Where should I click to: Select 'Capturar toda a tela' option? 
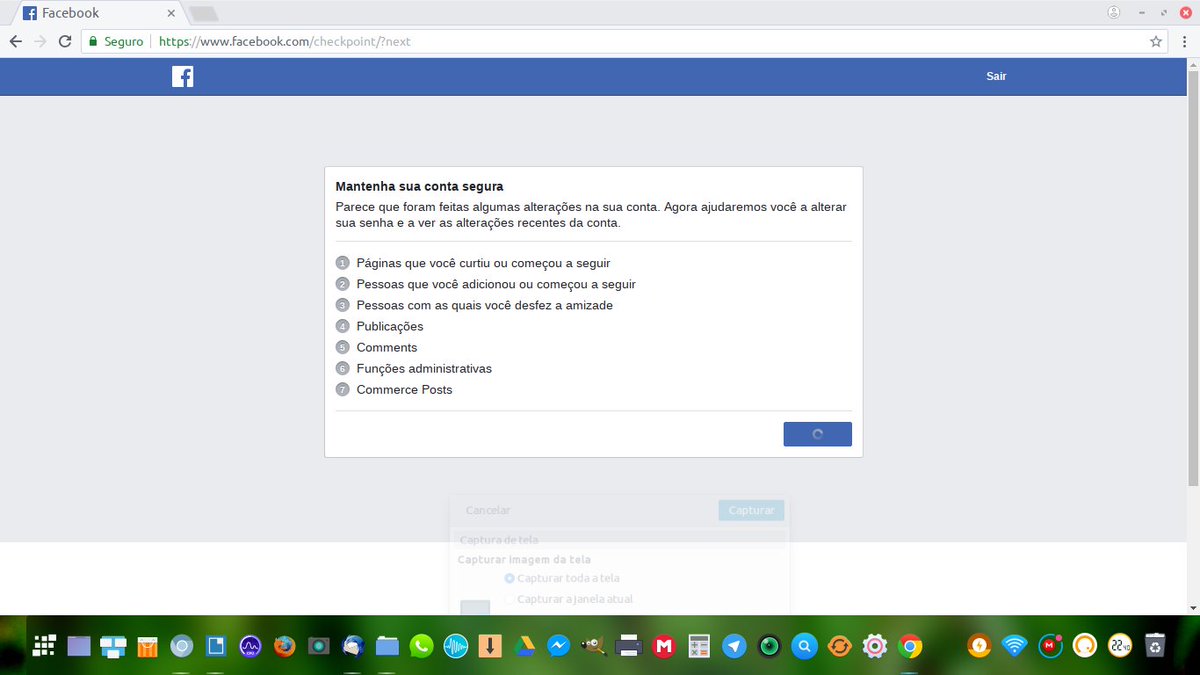562,578
